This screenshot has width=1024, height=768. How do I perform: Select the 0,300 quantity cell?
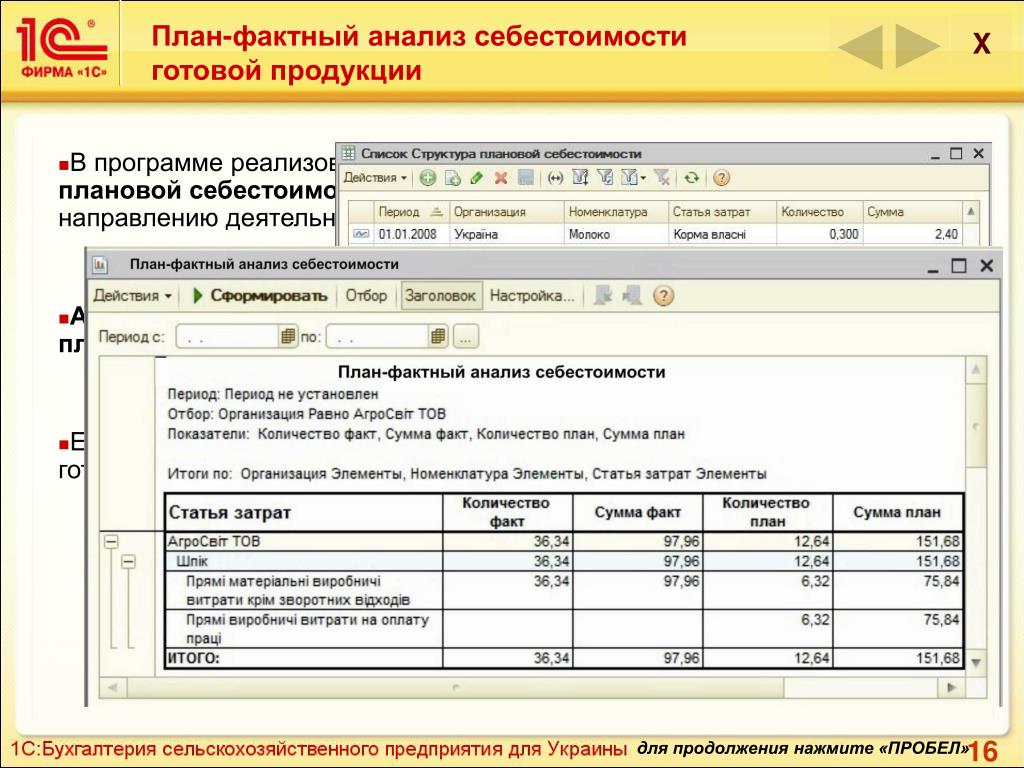pos(820,234)
